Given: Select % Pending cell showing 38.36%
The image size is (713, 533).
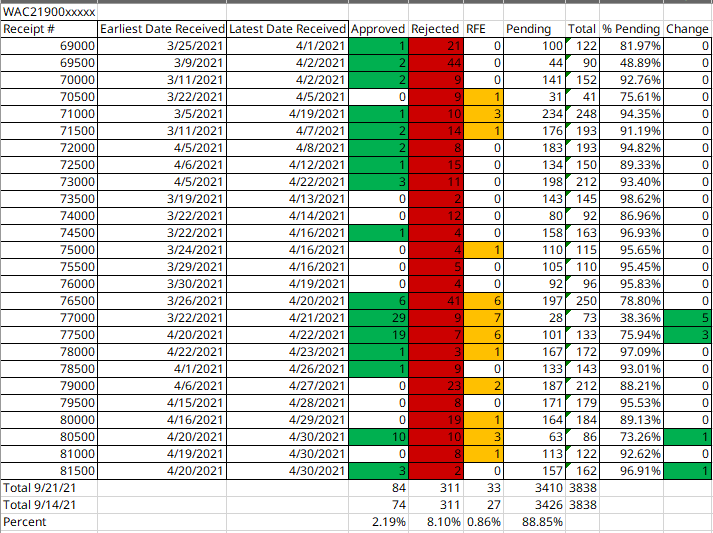Looking at the screenshot, I should point(631,318).
